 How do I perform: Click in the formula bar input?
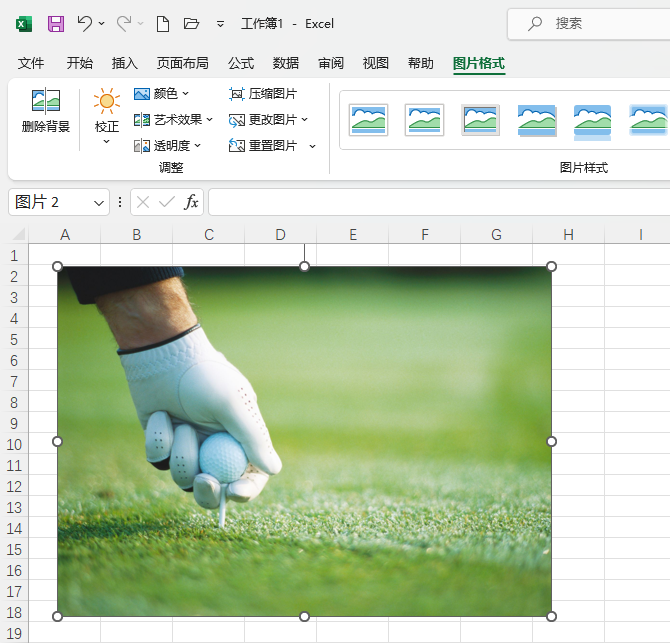[439, 202]
